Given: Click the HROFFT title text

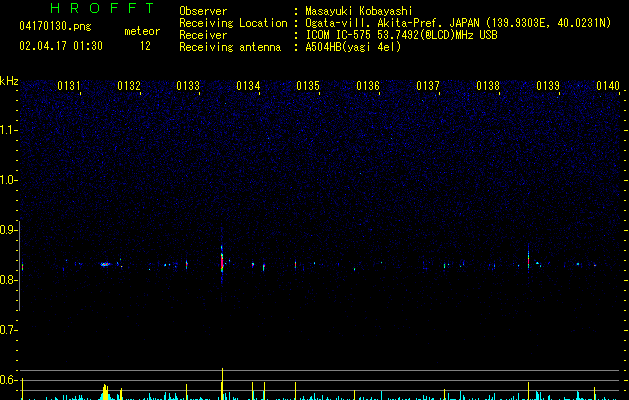Looking at the screenshot, I should pyautogui.click(x=102, y=8).
